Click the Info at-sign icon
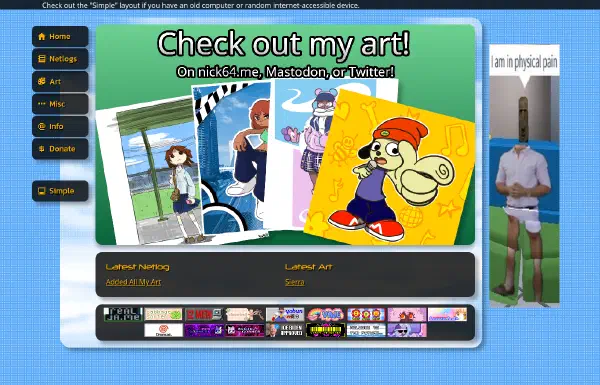This screenshot has height=385, width=600. pyautogui.click(x=42, y=126)
